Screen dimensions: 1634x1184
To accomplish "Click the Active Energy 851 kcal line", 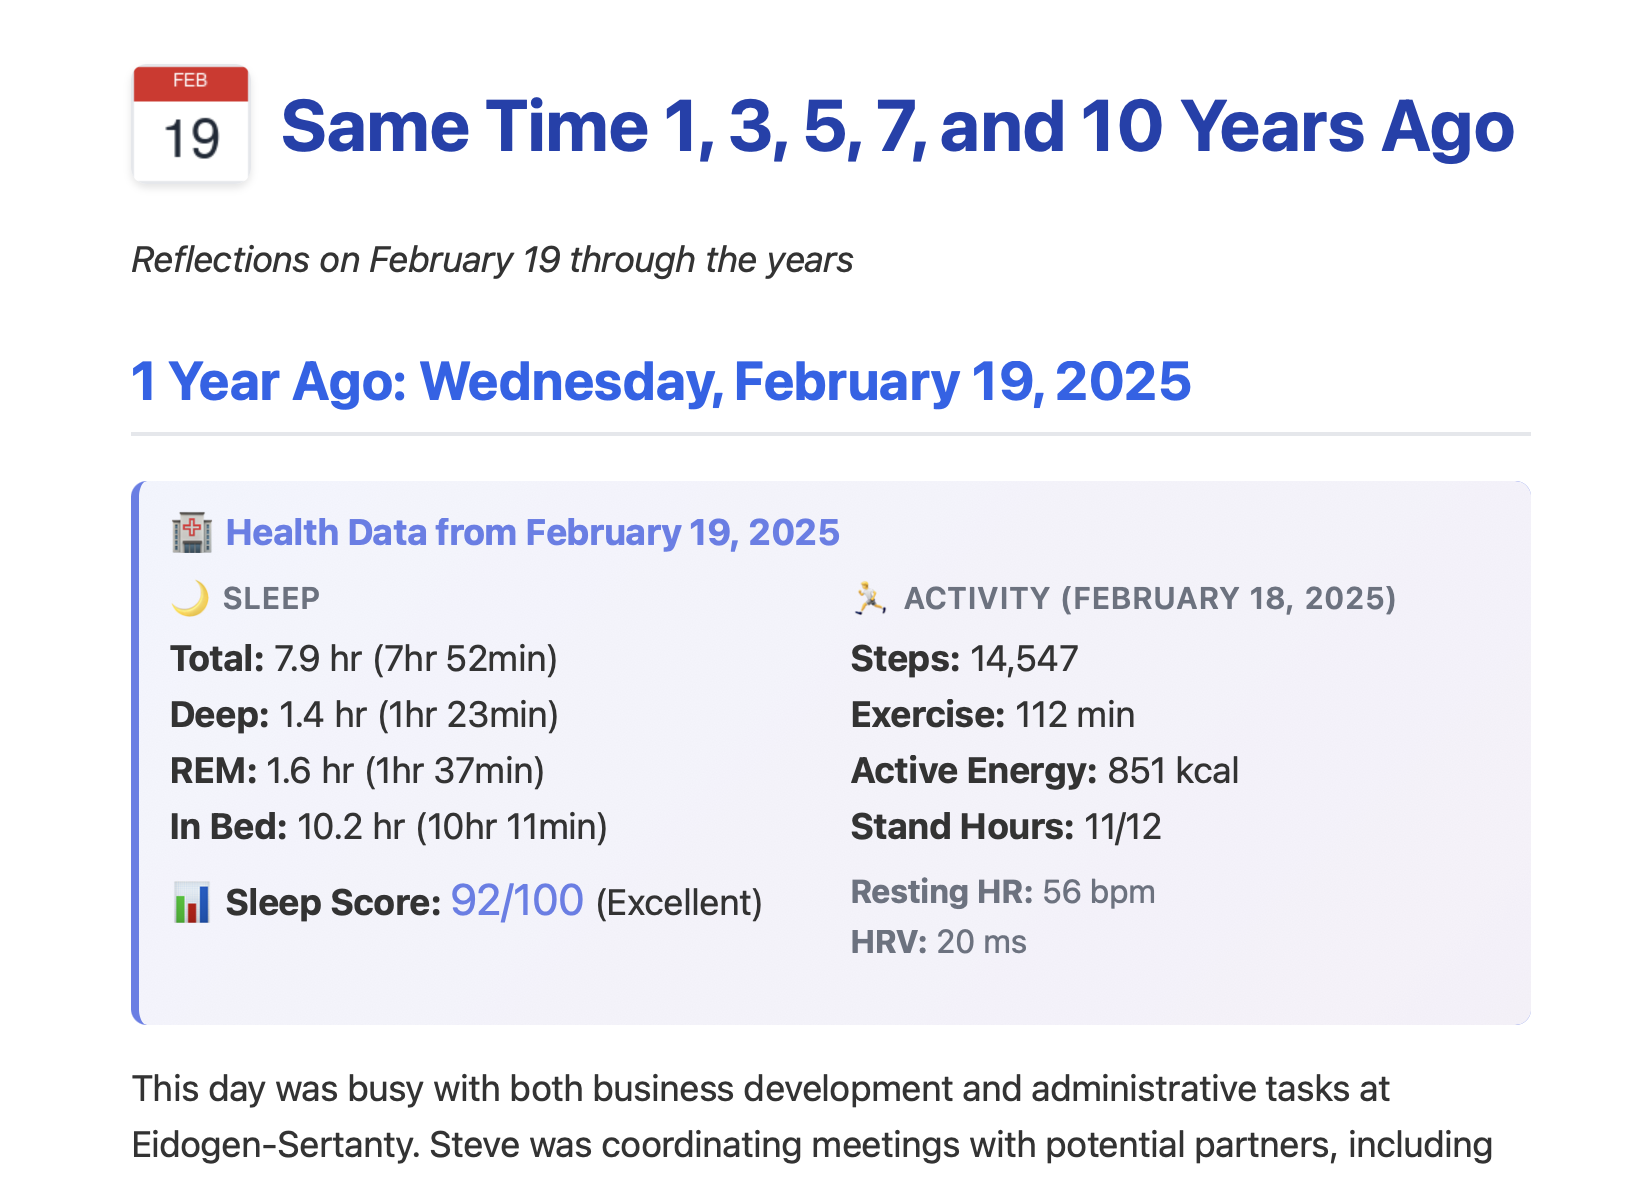I will coord(1044,771).
